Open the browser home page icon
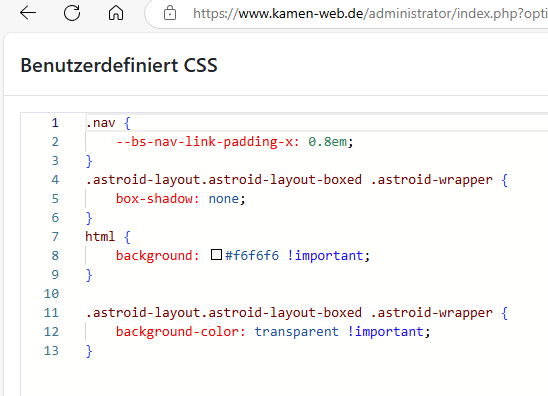Image resolution: width=548 pixels, height=396 pixels. pos(116,13)
